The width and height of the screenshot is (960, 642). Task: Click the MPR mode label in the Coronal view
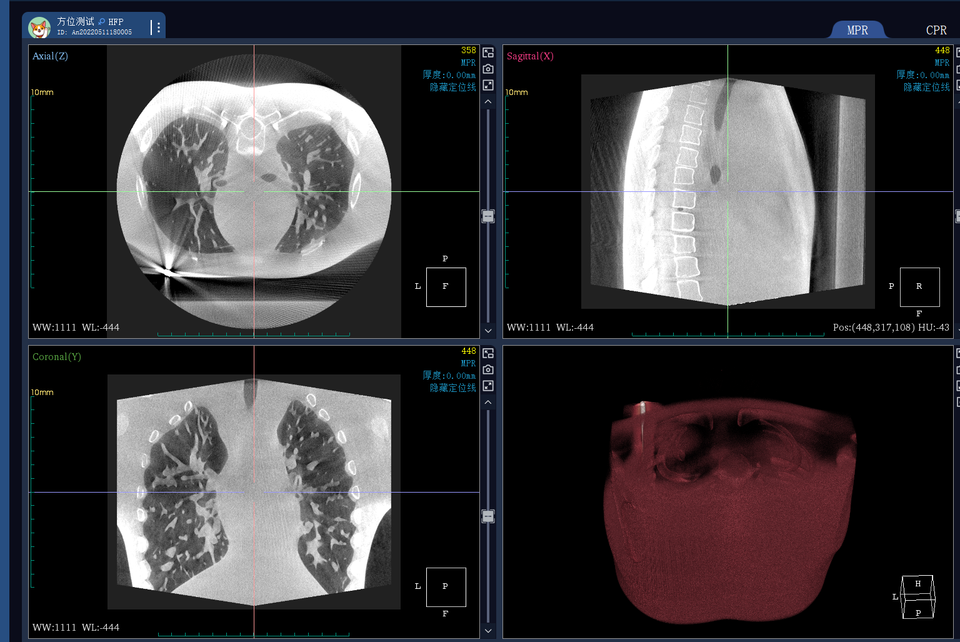[467, 363]
